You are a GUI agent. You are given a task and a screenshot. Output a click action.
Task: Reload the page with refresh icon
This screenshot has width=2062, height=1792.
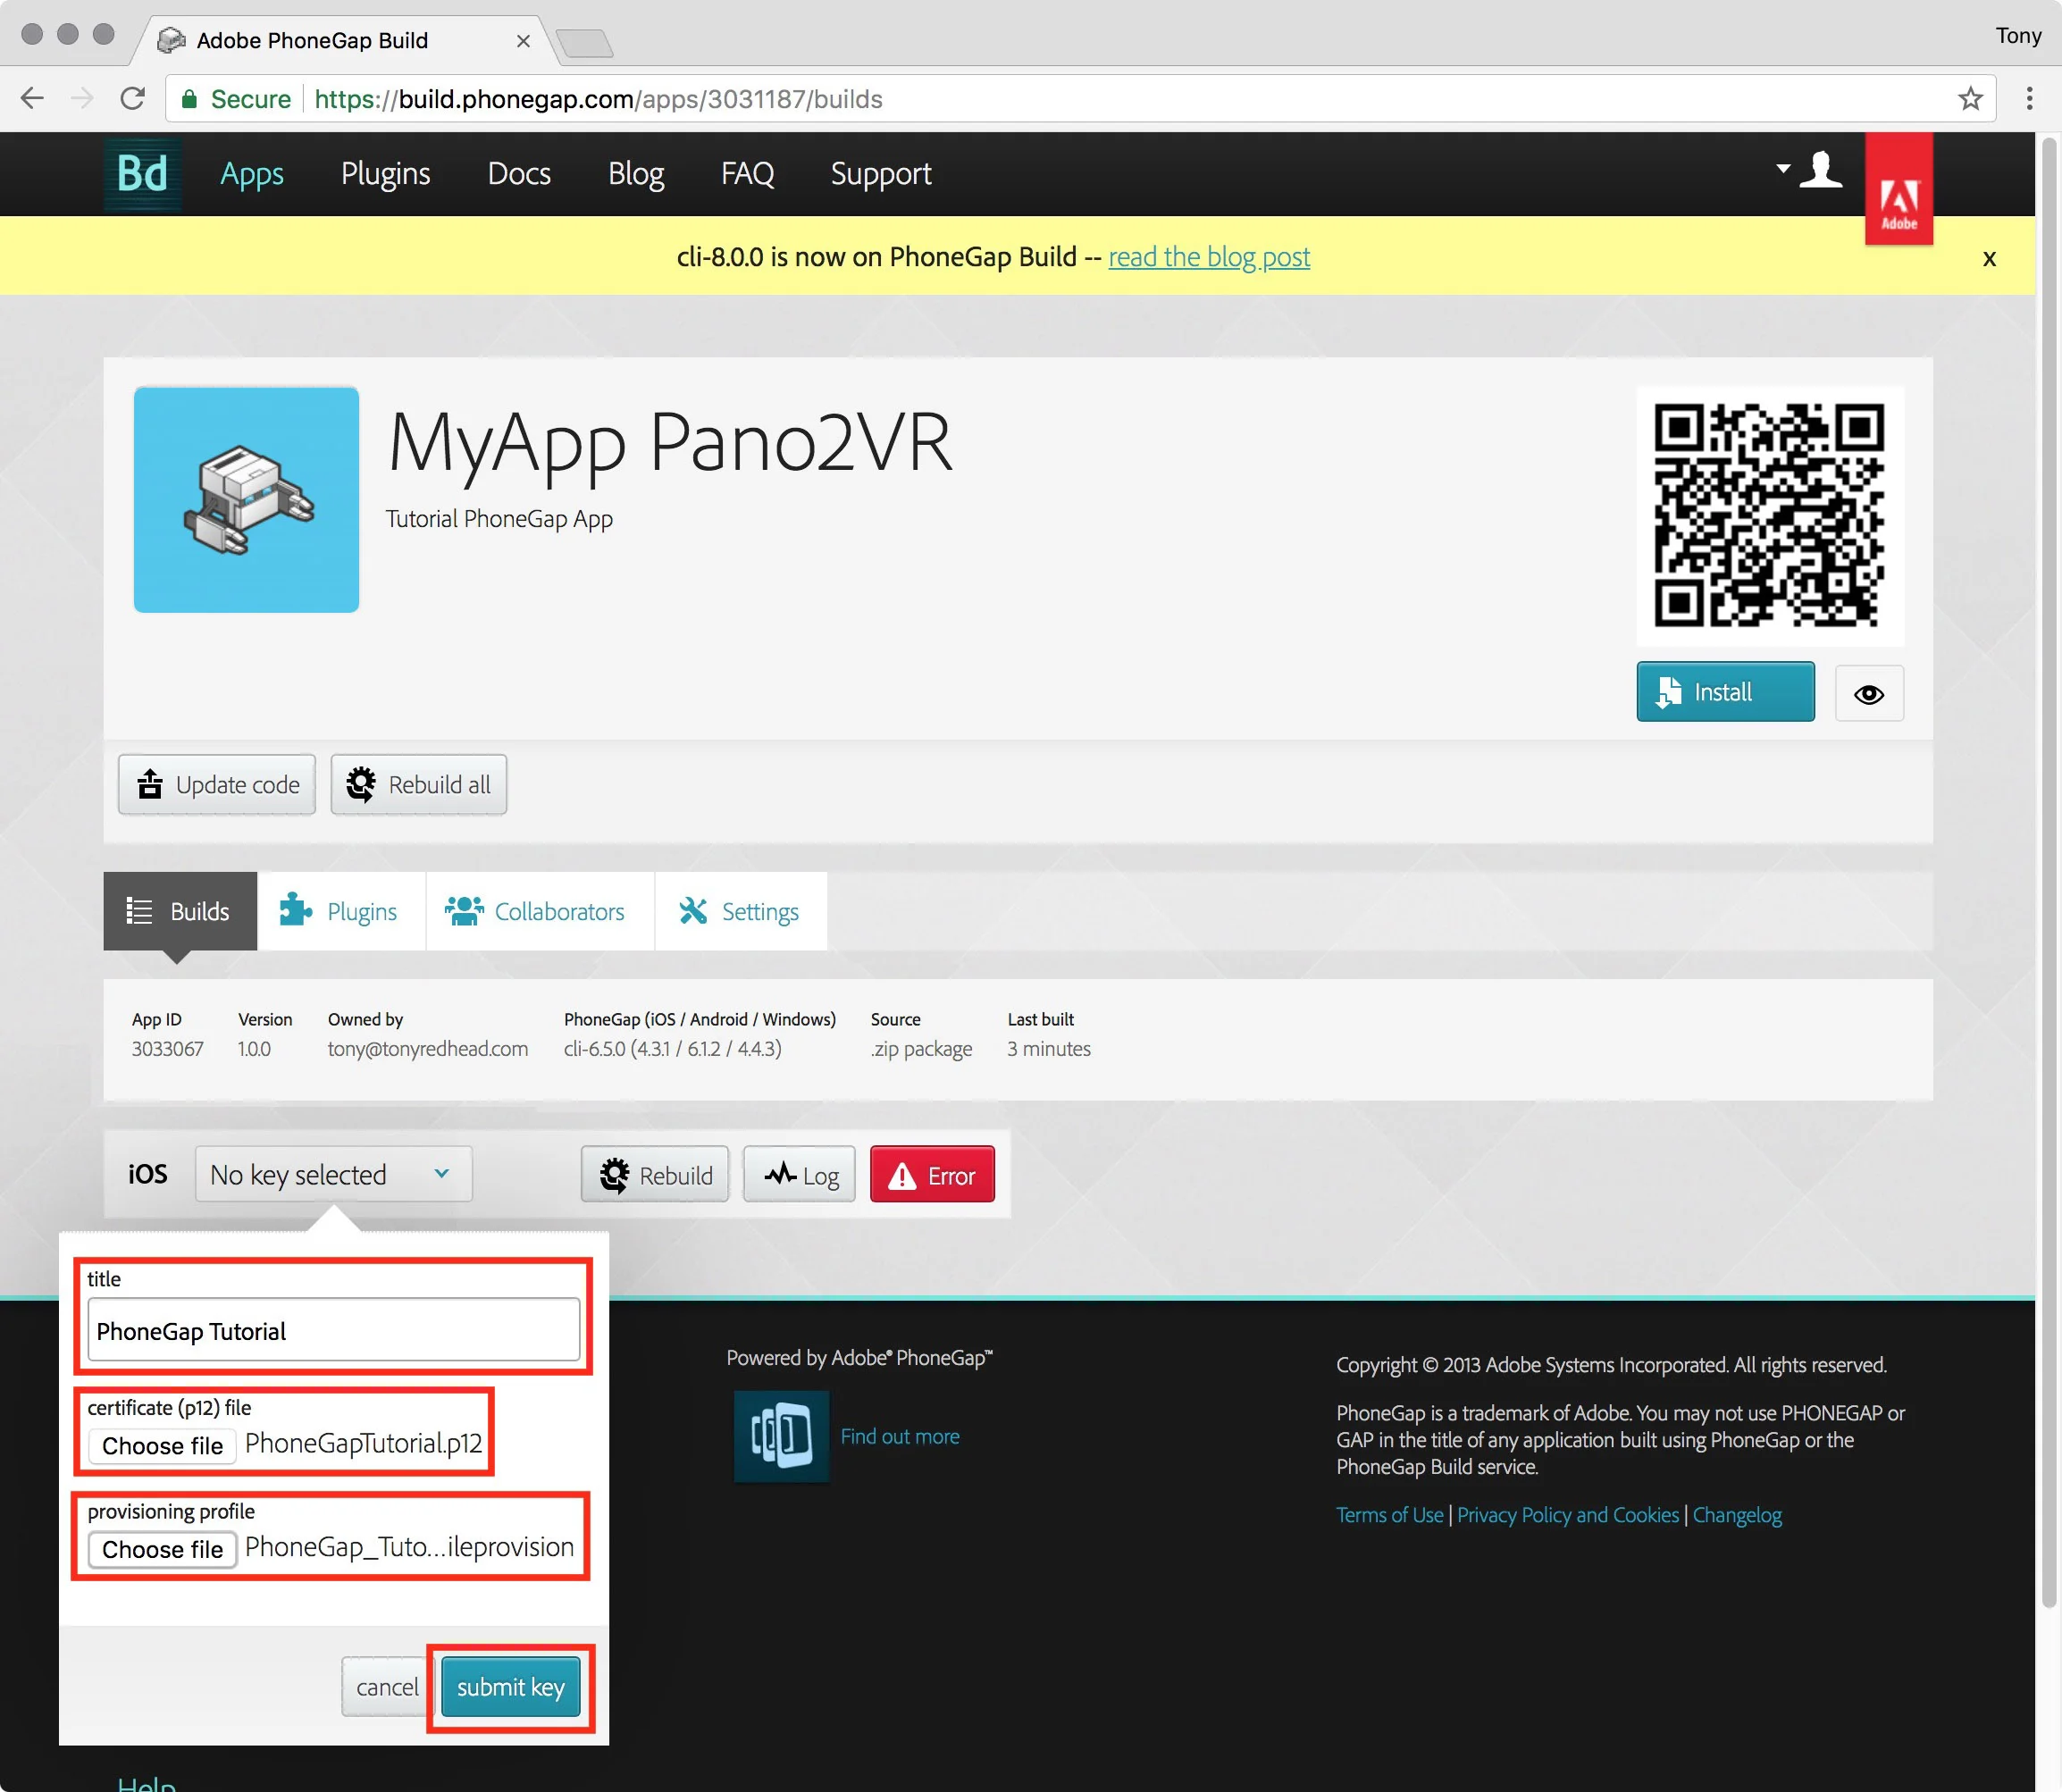(x=132, y=98)
